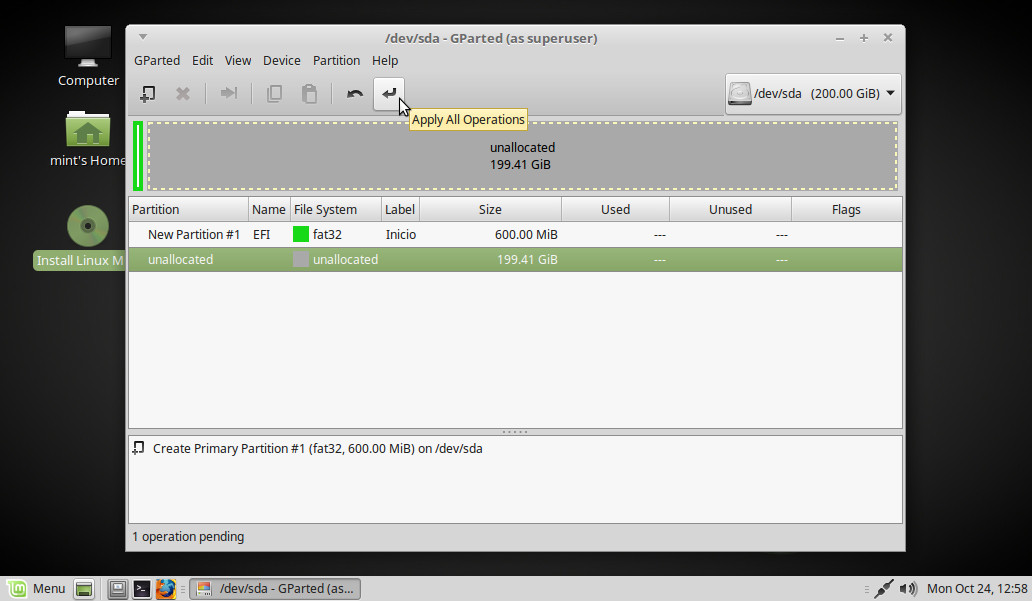Select the New Partition #1 row

193,235
